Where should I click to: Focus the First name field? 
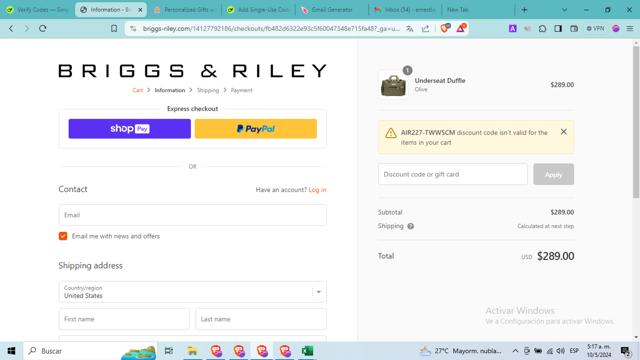click(124, 319)
